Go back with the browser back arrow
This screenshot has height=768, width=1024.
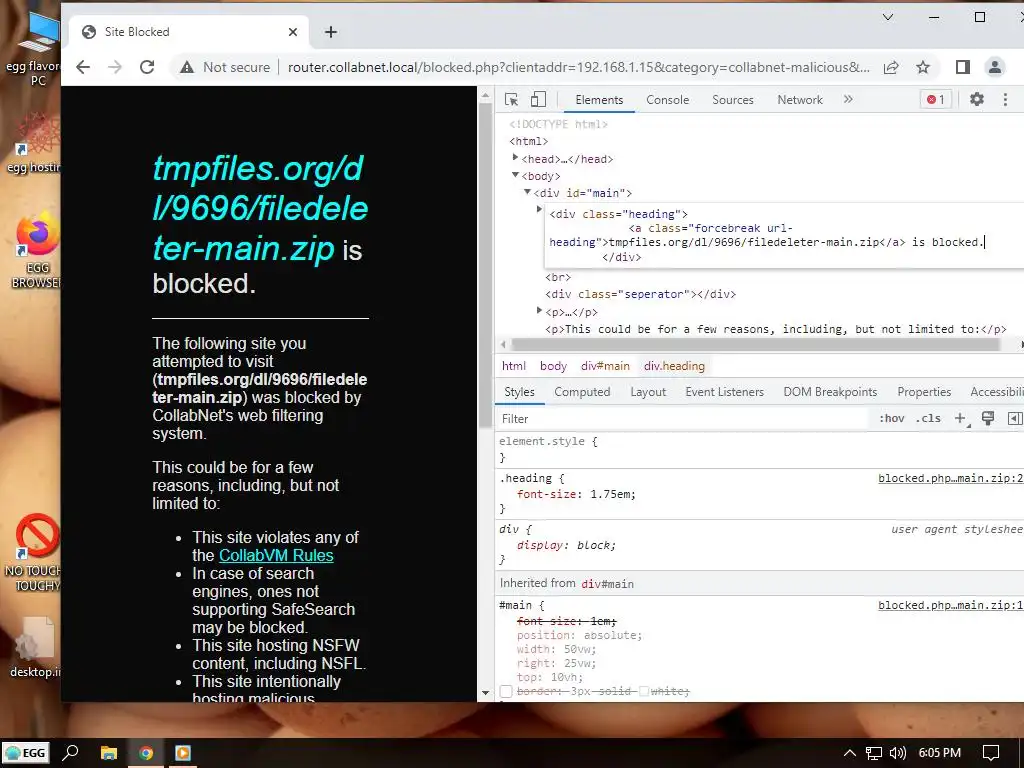click(x=83, y=67)
